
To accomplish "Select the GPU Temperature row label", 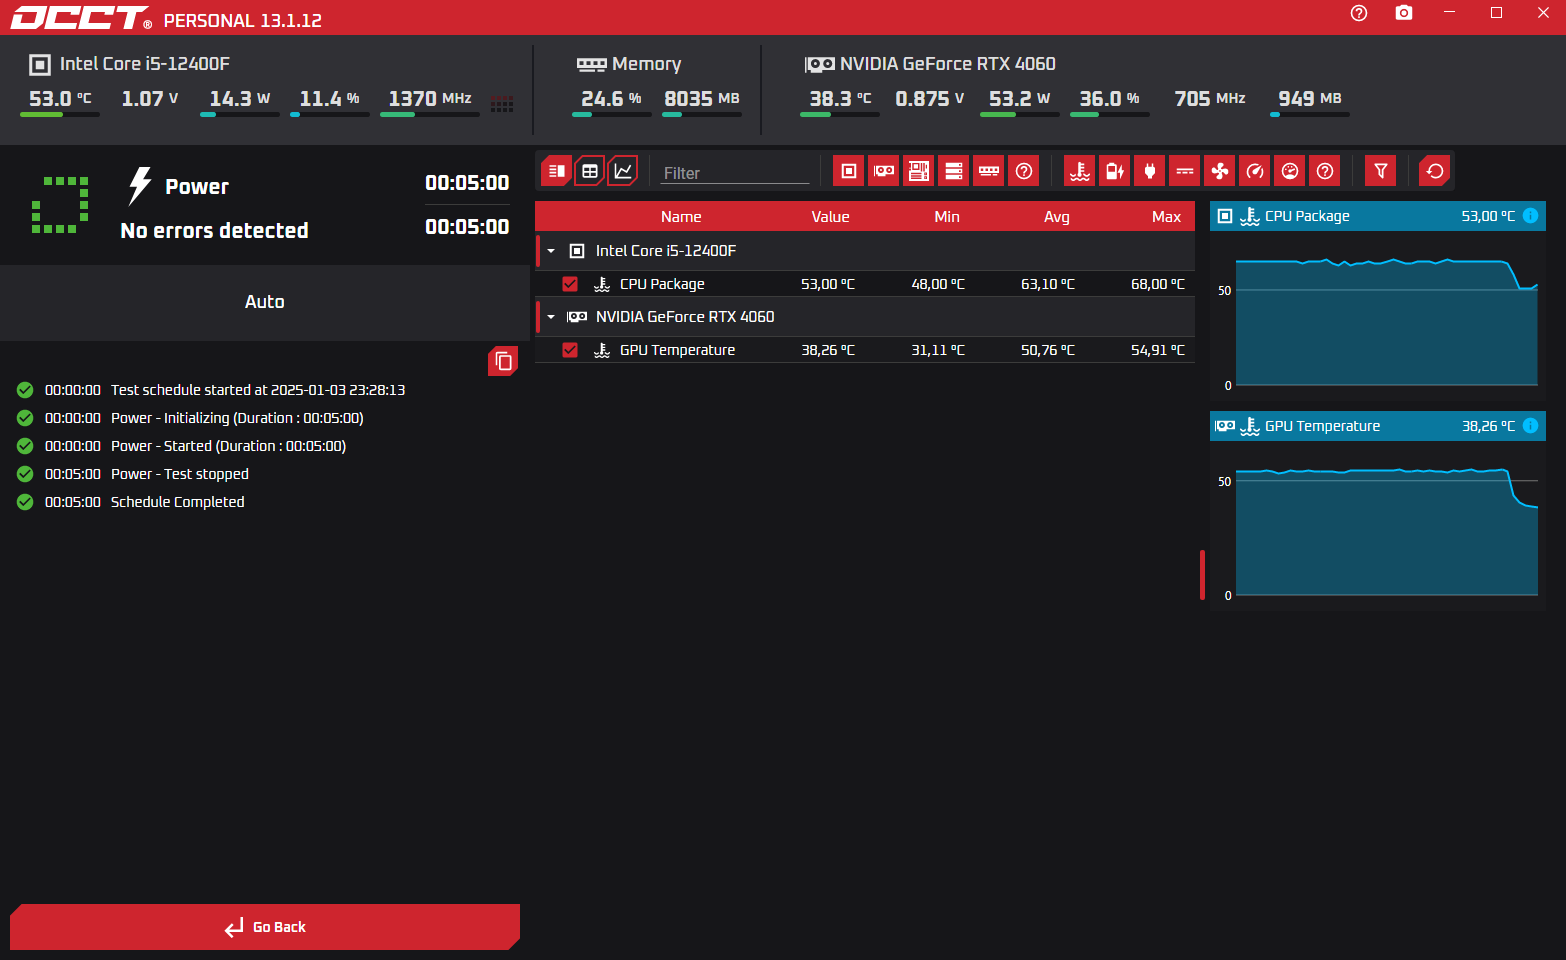I will click(x=677, y=350).
